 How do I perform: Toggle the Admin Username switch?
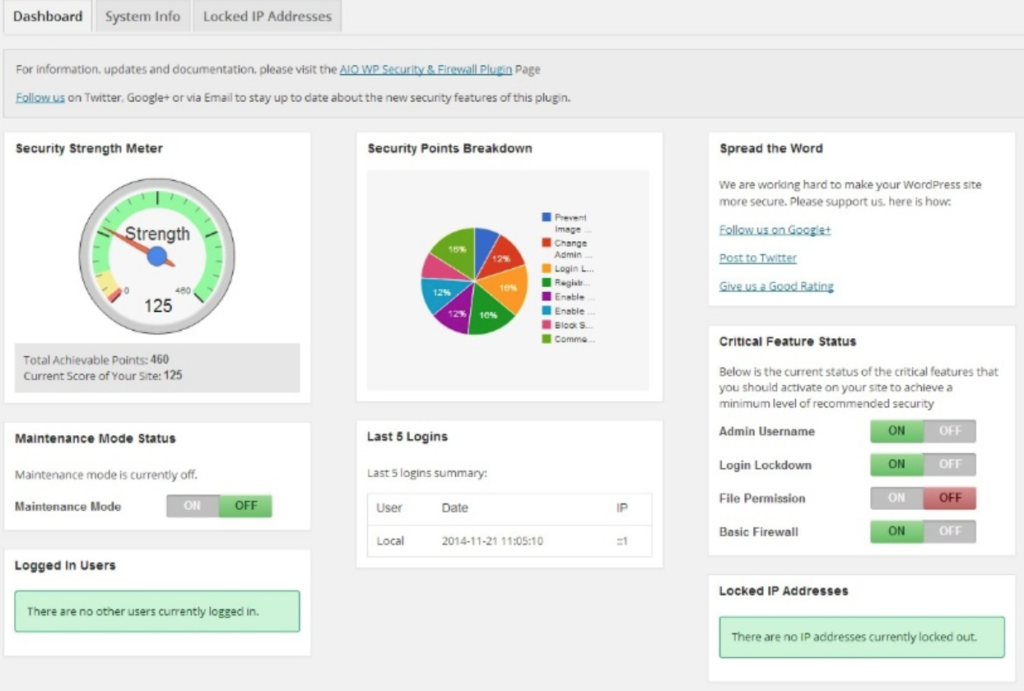922,431
